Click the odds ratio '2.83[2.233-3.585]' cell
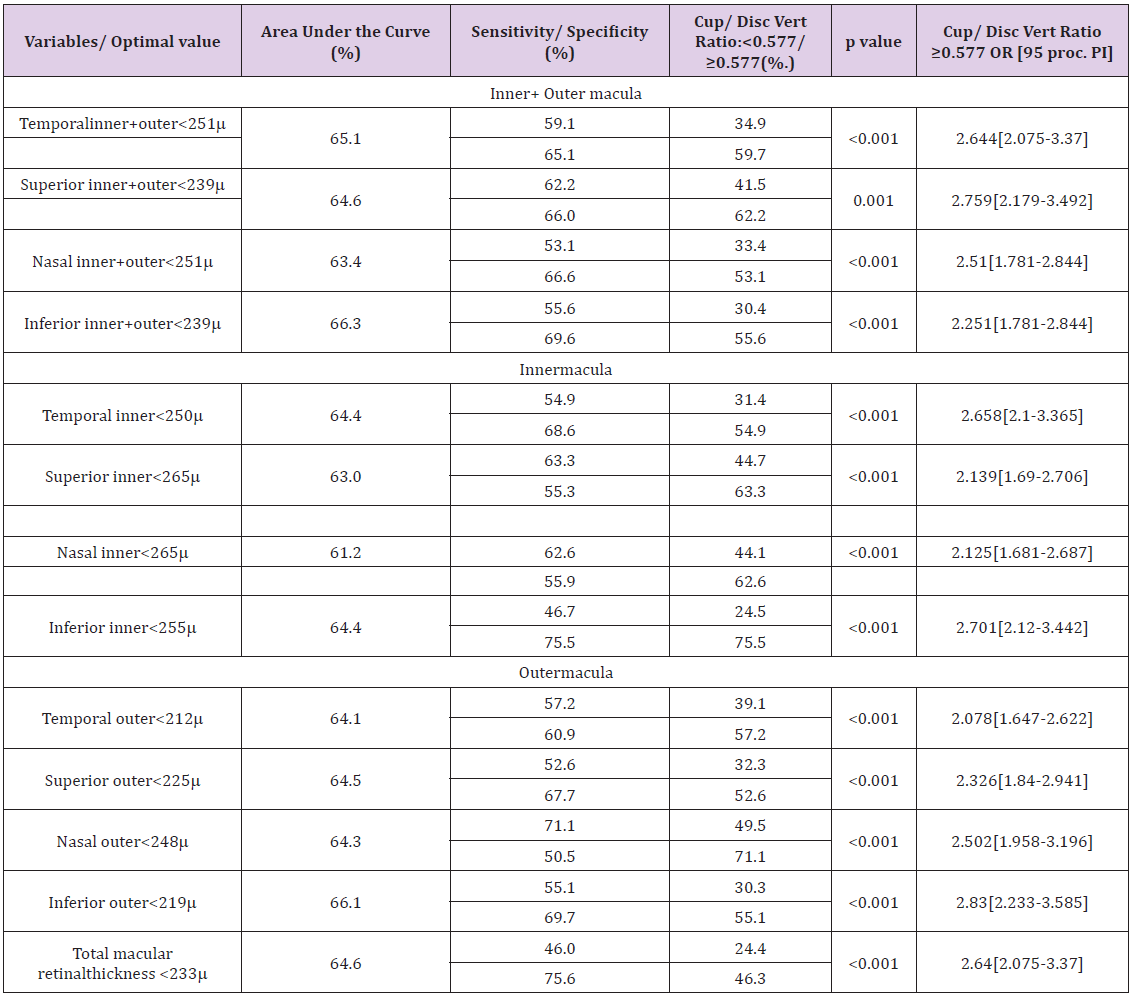The image size is (1136, 996). [1022, 902]
